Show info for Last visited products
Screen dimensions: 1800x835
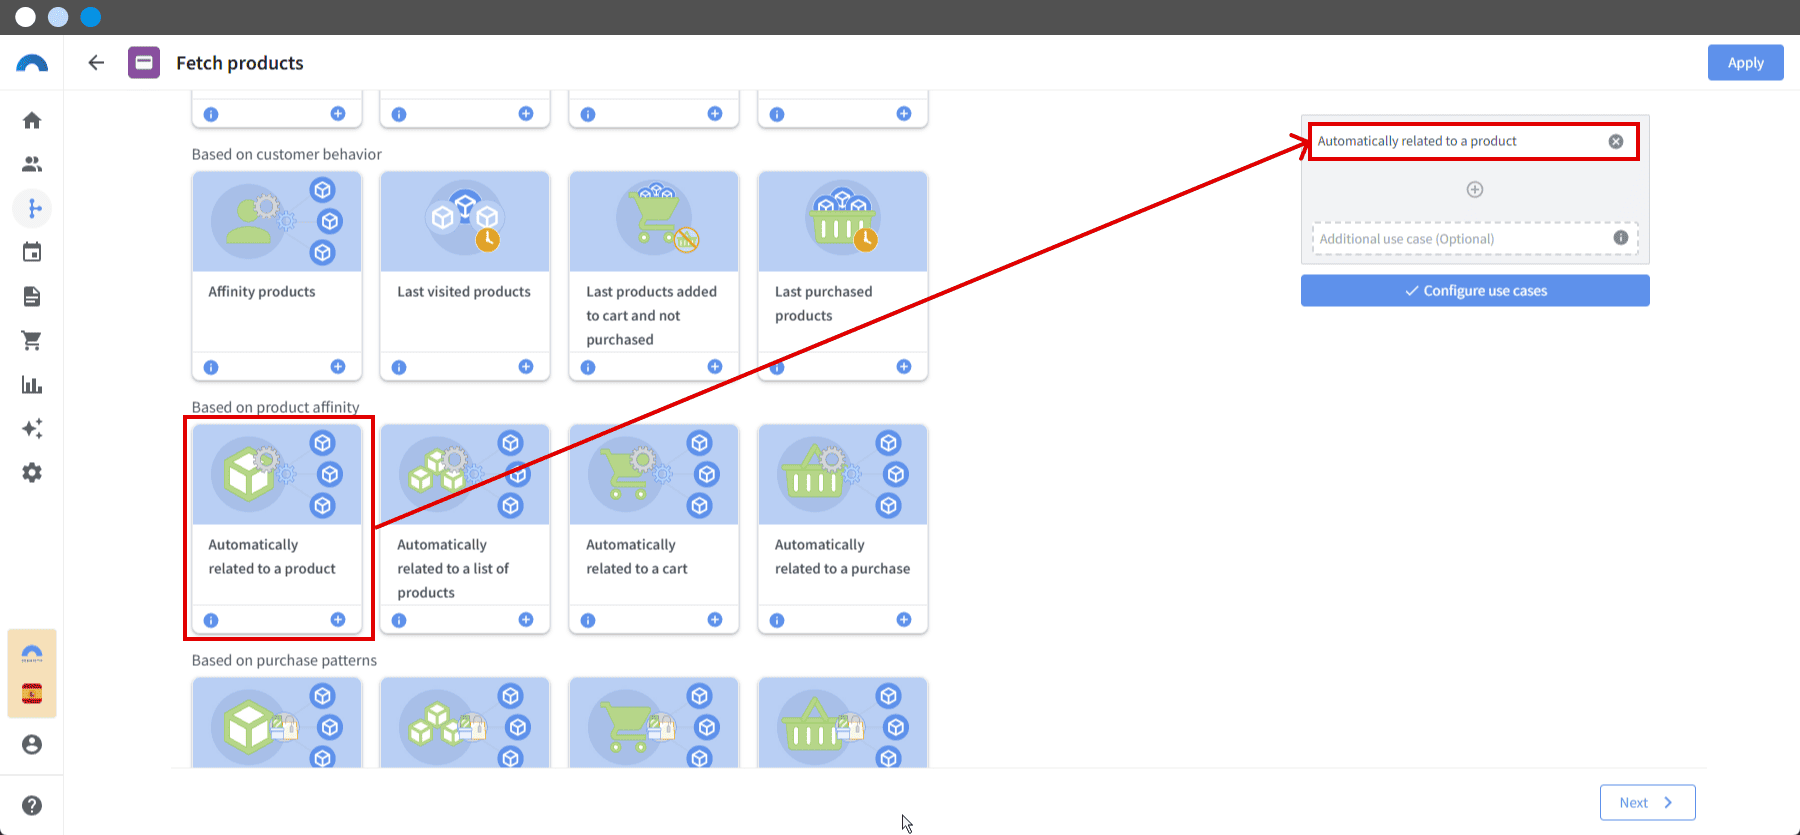[399, 367]
